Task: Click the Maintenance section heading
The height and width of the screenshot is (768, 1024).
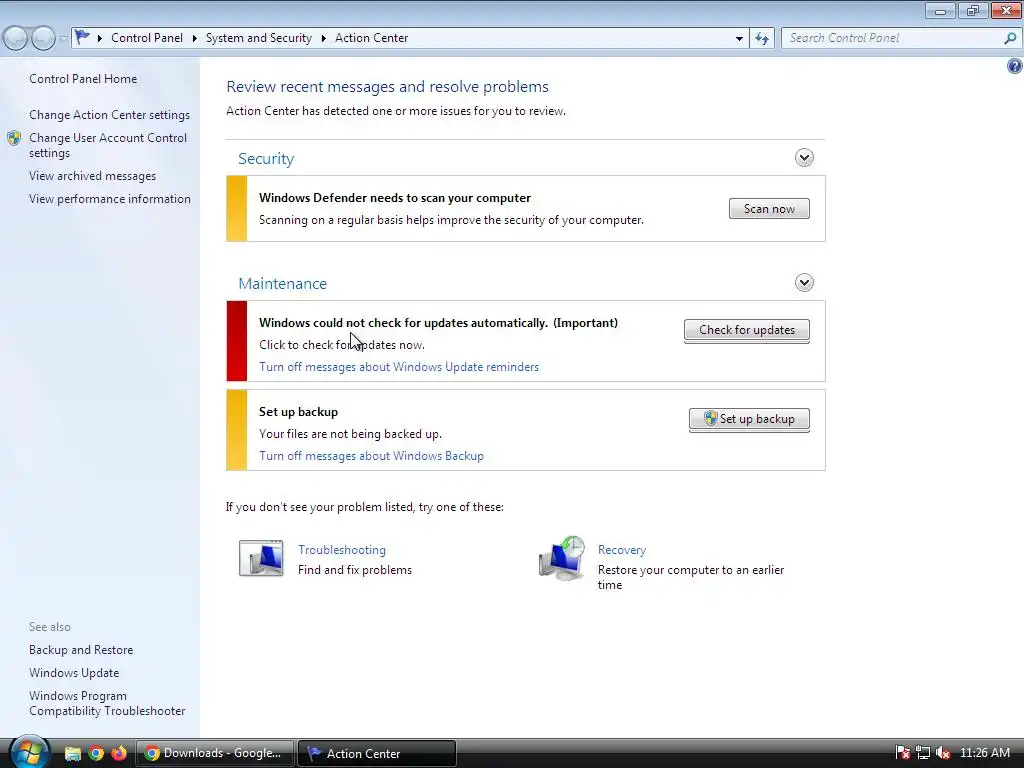Action: 282,283
